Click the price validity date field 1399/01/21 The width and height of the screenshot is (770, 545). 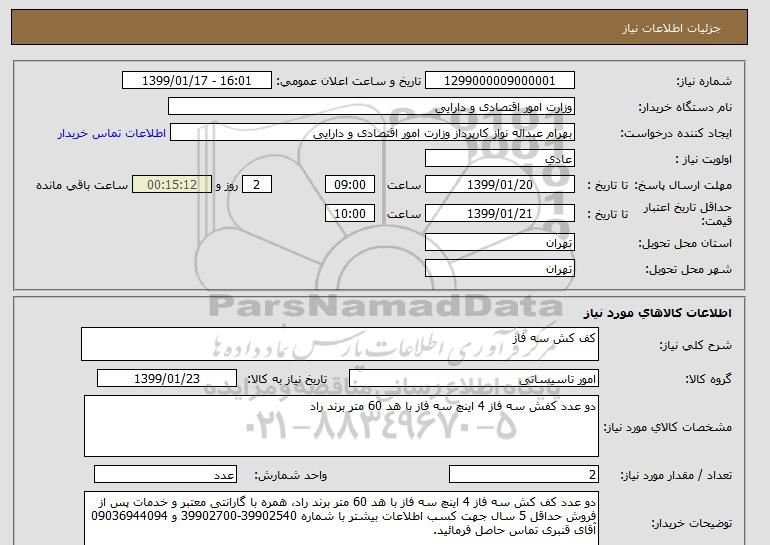tap(499, 213)
